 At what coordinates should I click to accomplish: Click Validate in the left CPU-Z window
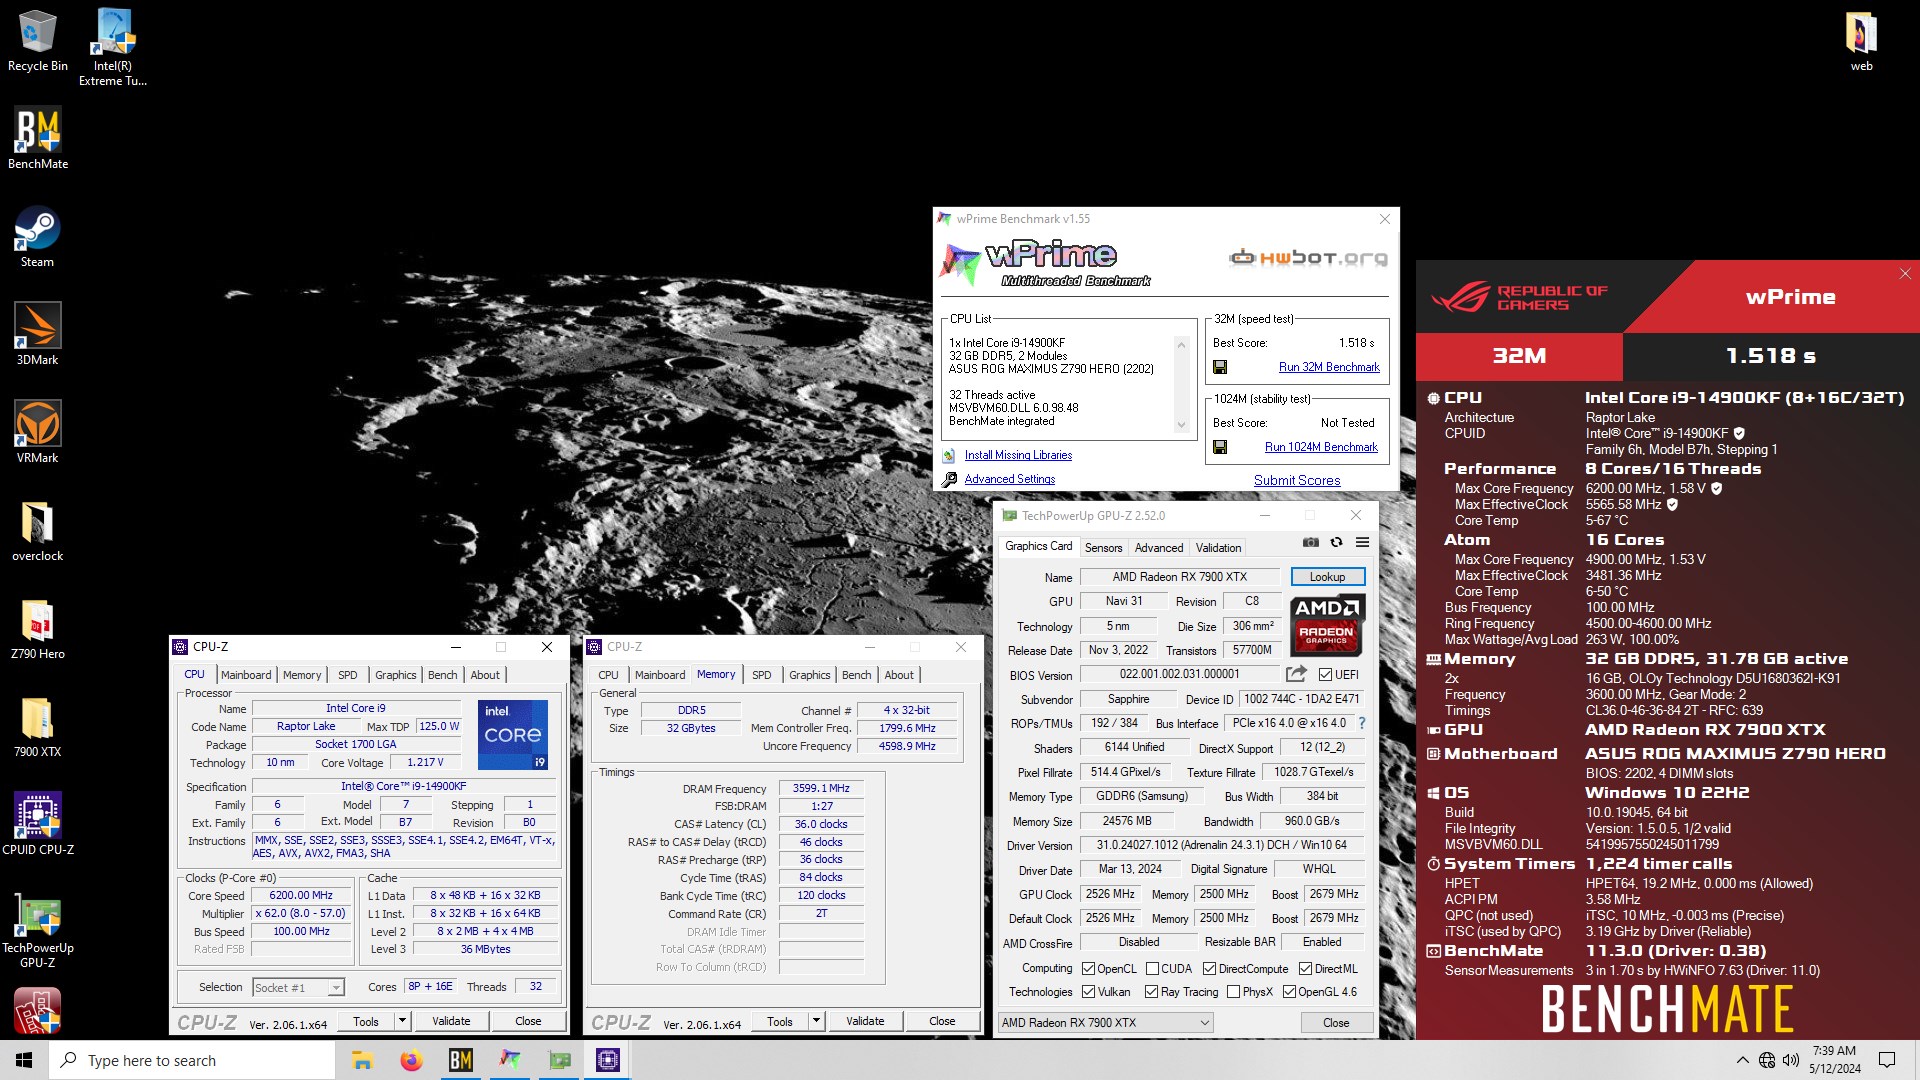(451, 1021)
